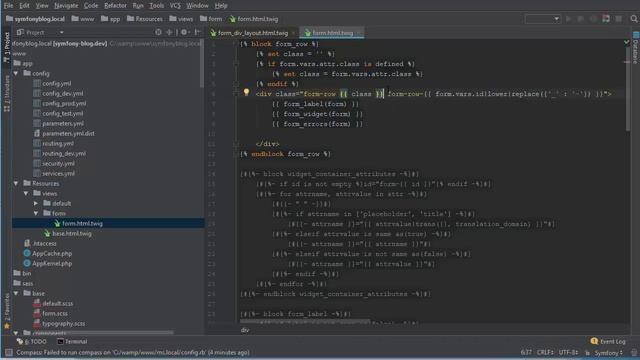Image resolution: width=640 pixels, height=360 pixels.
Task: Click the Collapse All icon in Project panel
Action: coord(169,32)
